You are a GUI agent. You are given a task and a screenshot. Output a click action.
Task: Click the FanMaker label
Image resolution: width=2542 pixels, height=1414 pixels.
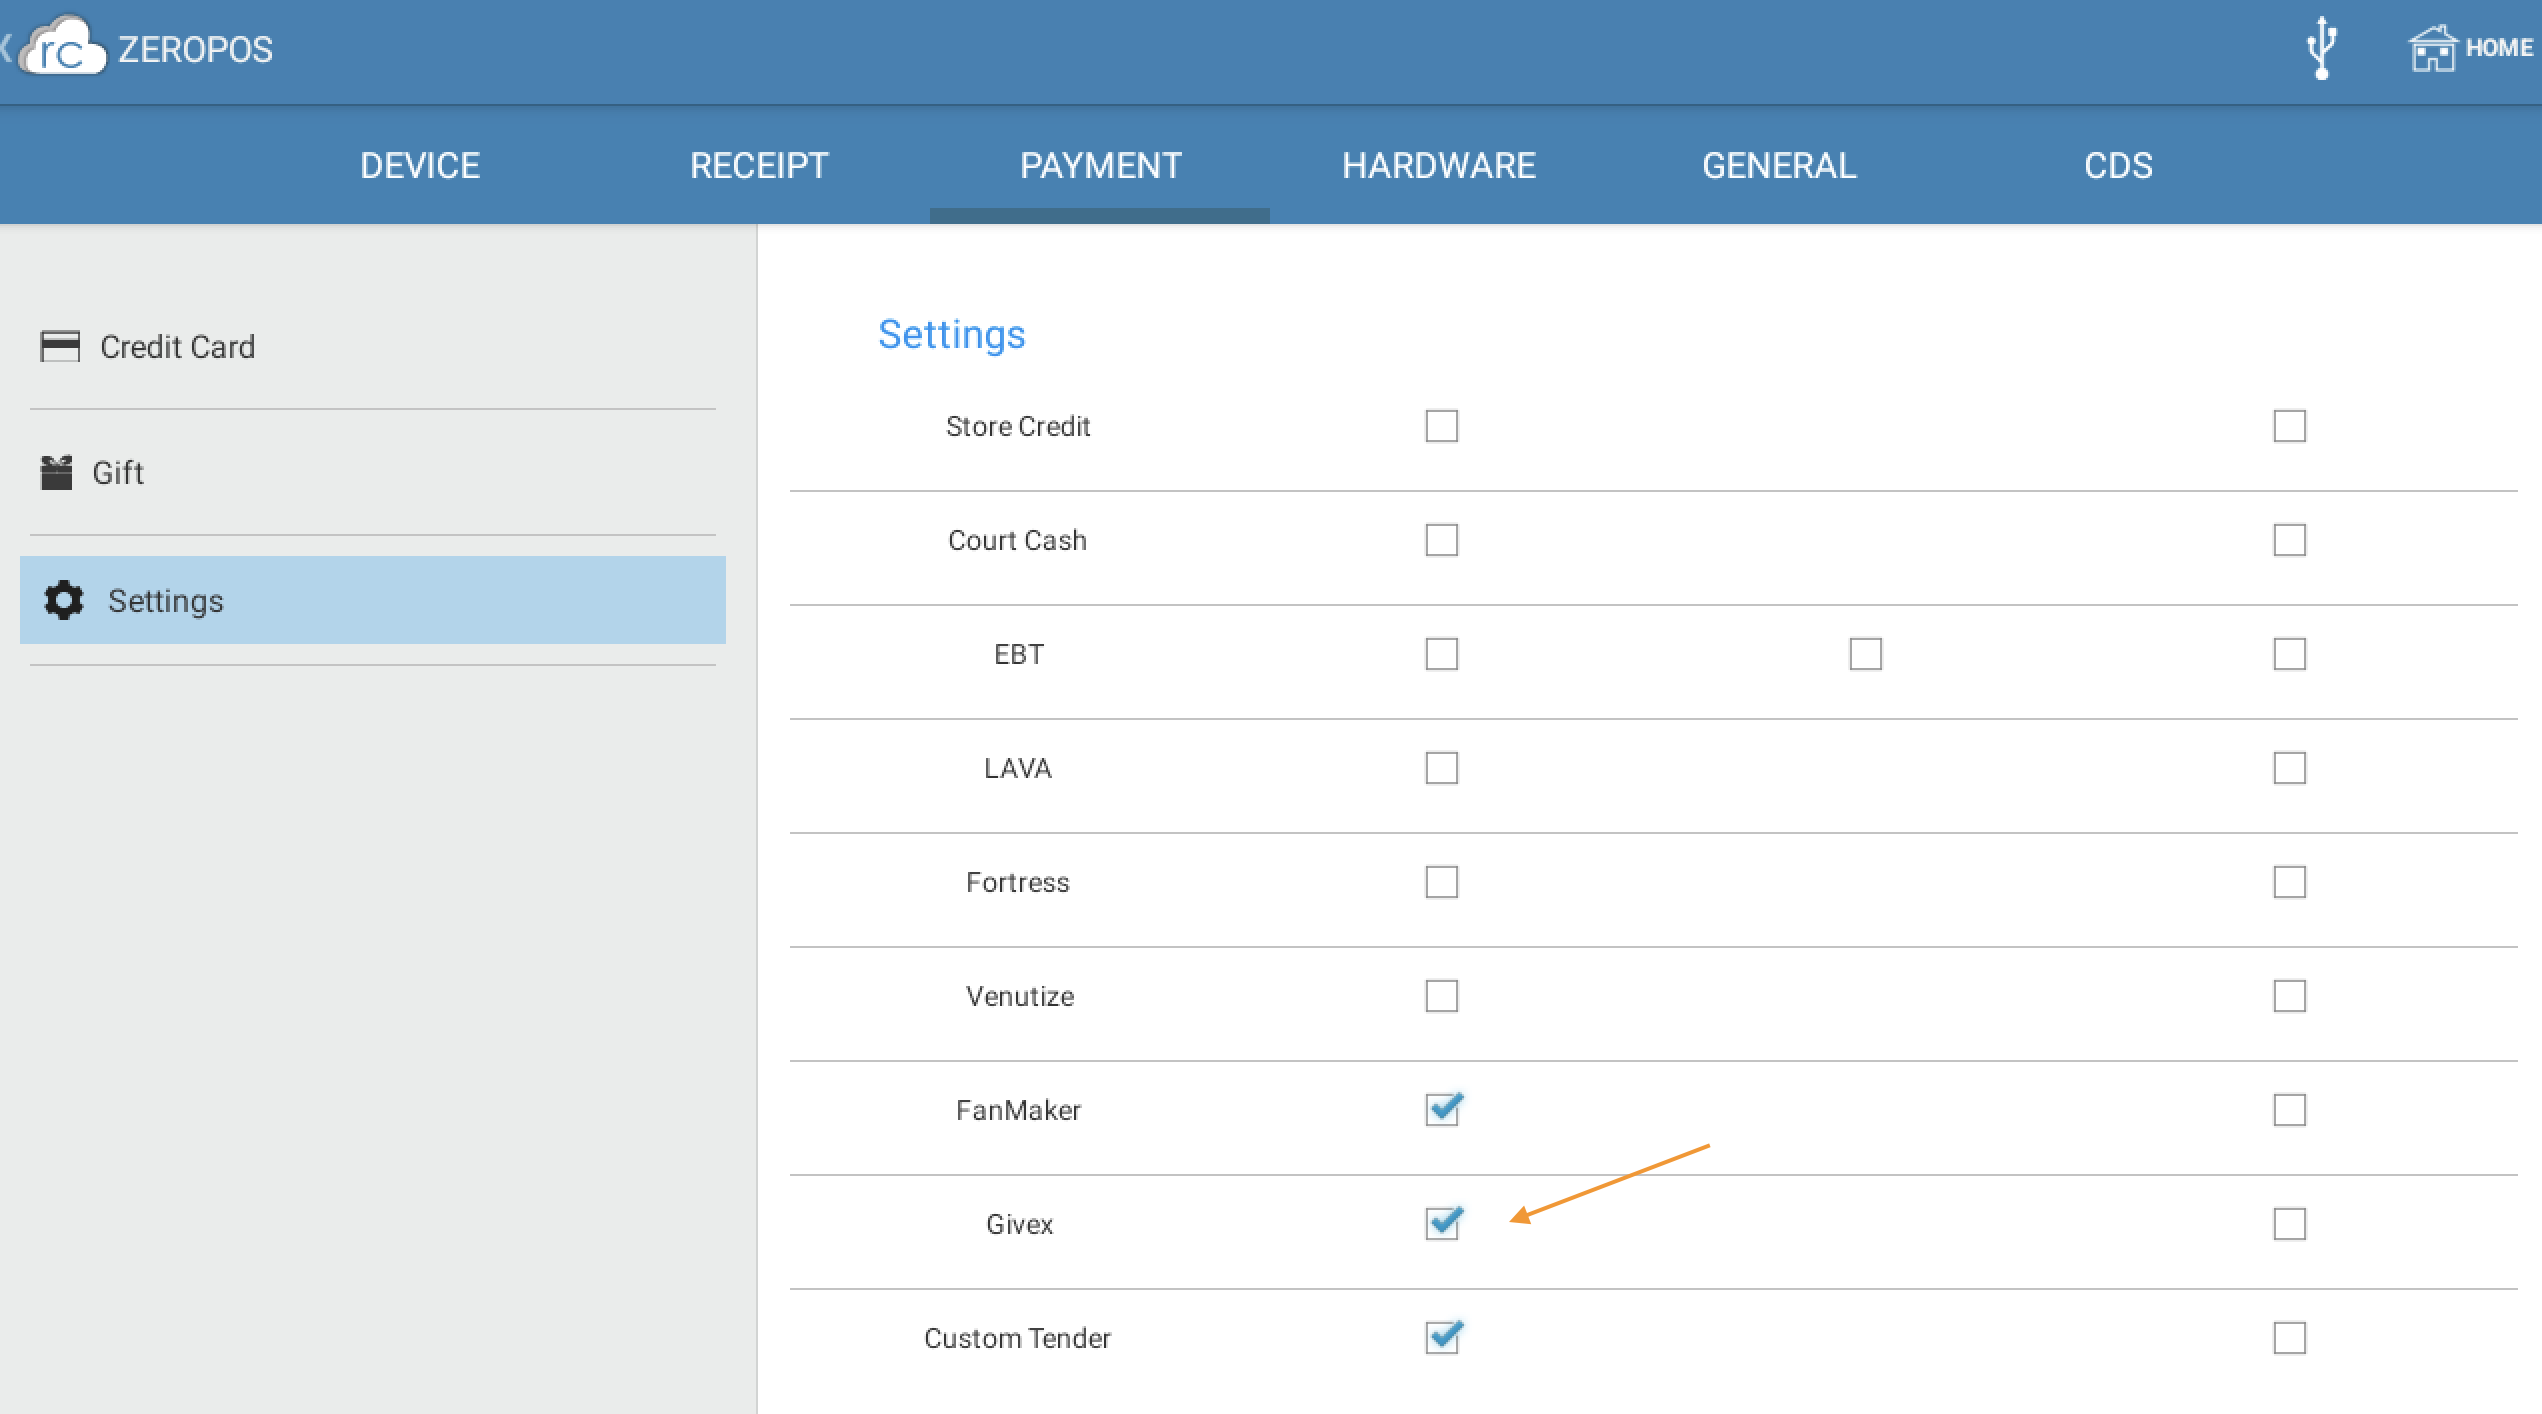(x=1019, y=1110)
